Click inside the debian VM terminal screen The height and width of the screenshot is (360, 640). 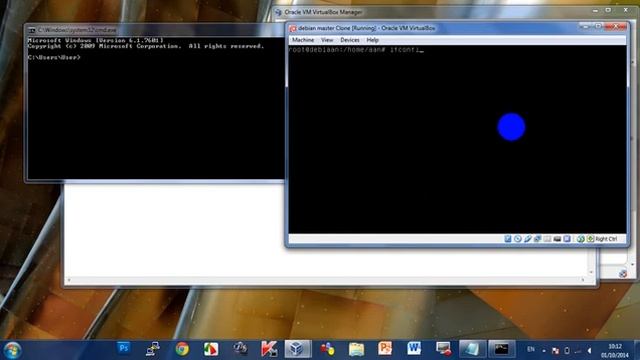pos(457,139)
